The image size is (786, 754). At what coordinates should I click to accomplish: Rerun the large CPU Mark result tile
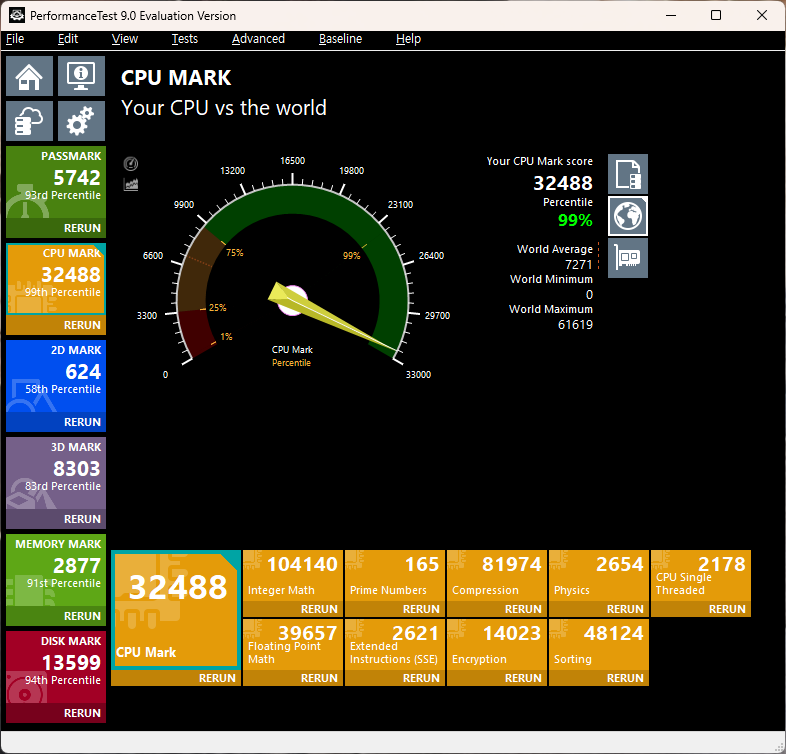[176, 678]
